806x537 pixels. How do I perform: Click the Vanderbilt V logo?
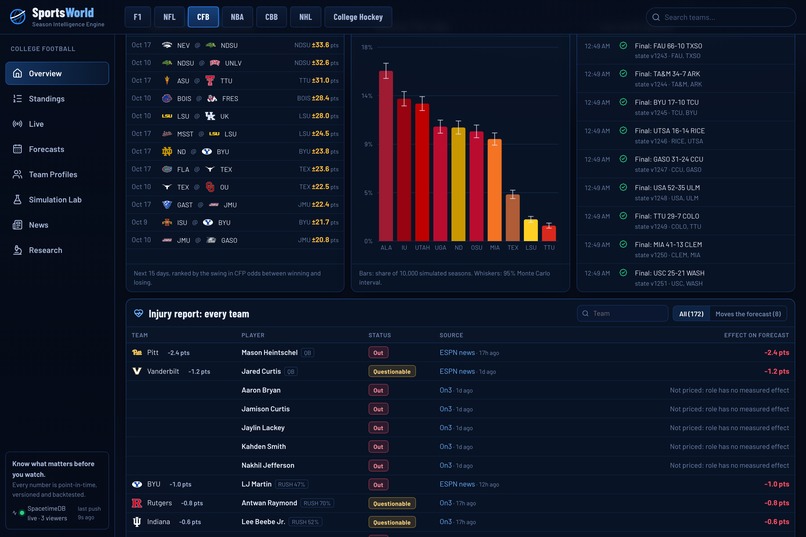tap(137, 371)
